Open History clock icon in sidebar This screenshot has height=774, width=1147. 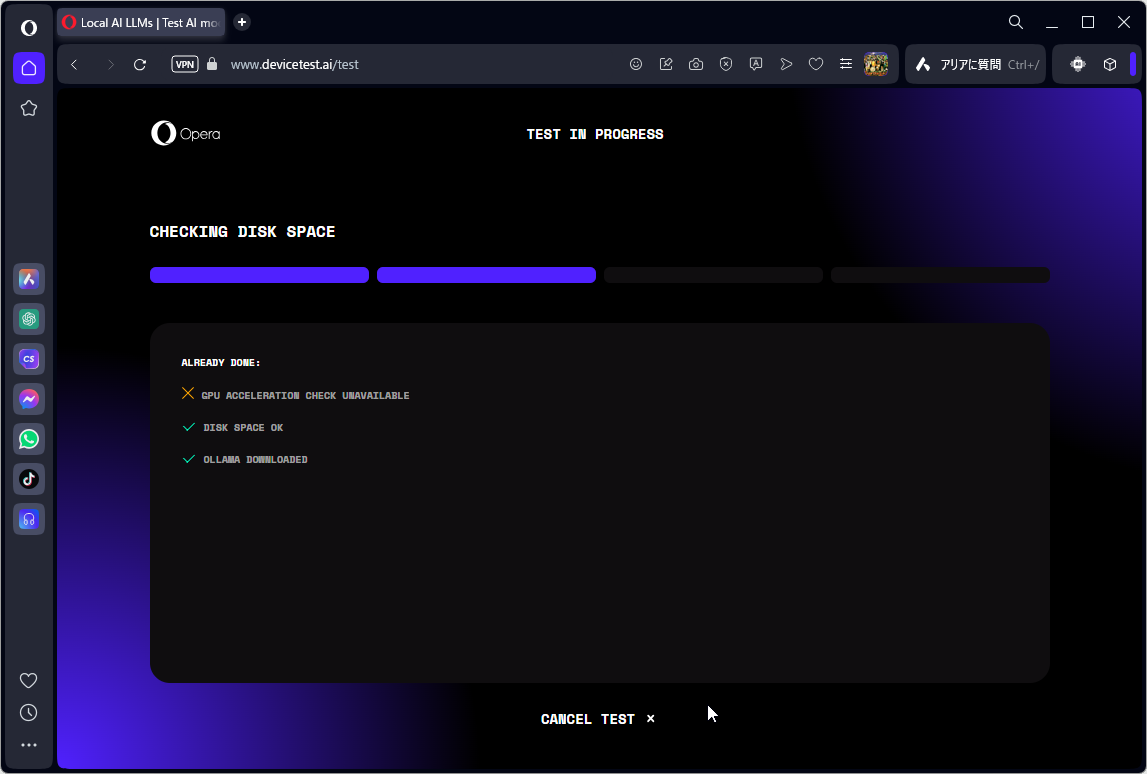tap(29, 713)
